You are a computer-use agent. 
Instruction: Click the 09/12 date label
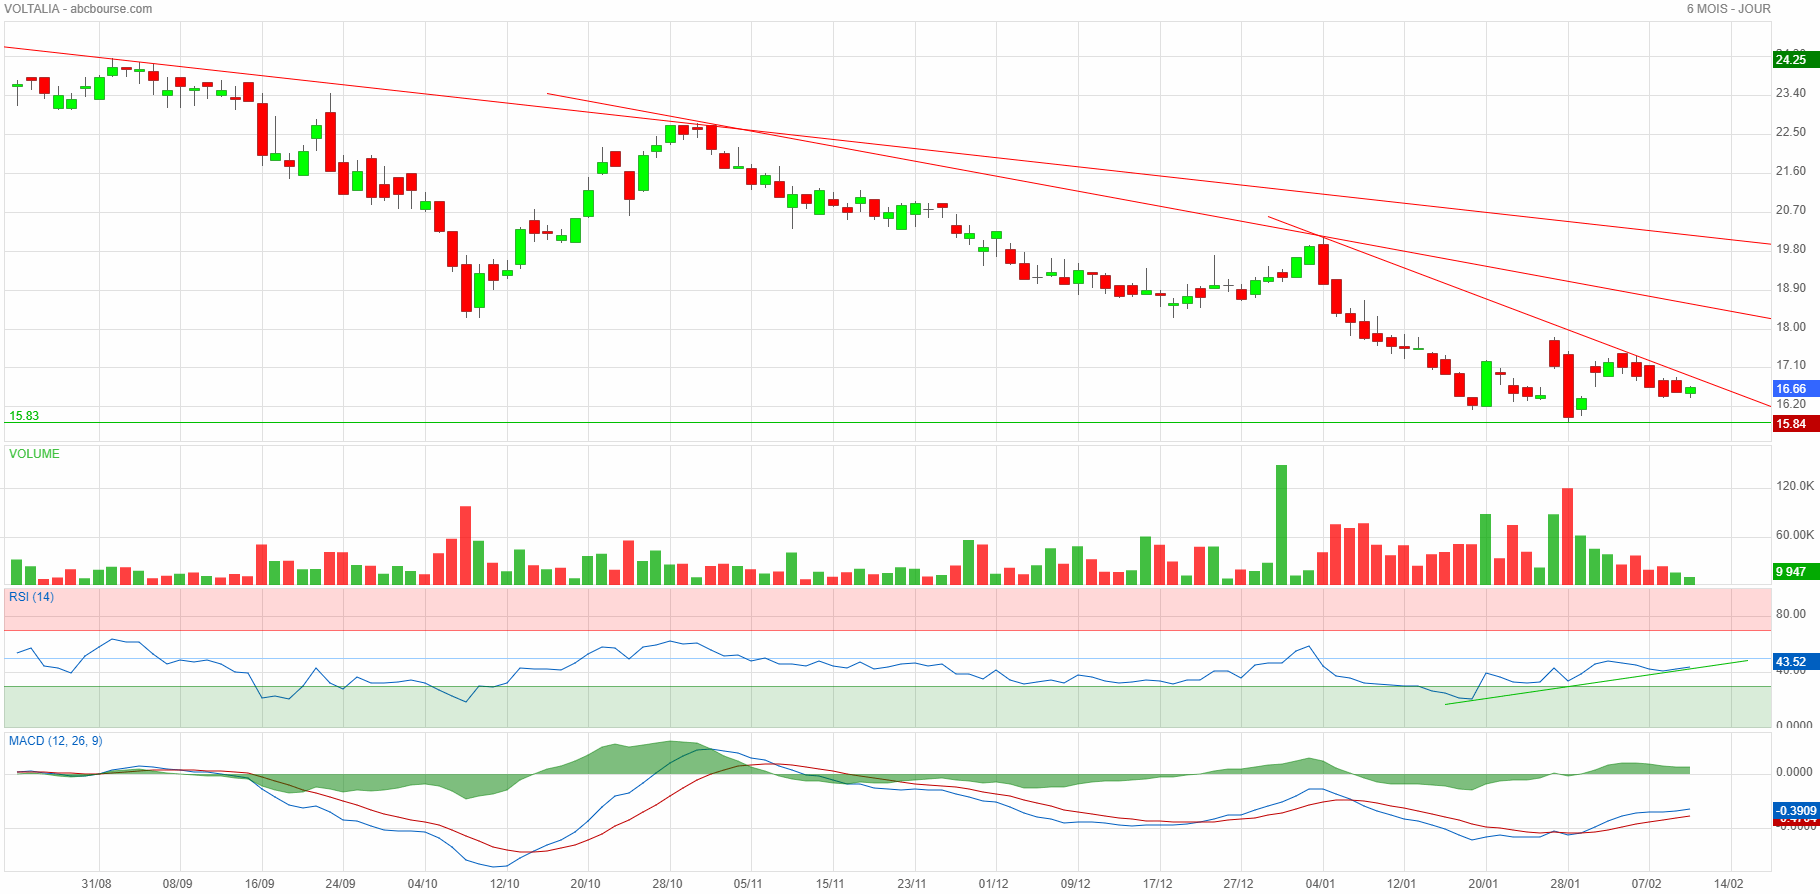pos(1075,884)
